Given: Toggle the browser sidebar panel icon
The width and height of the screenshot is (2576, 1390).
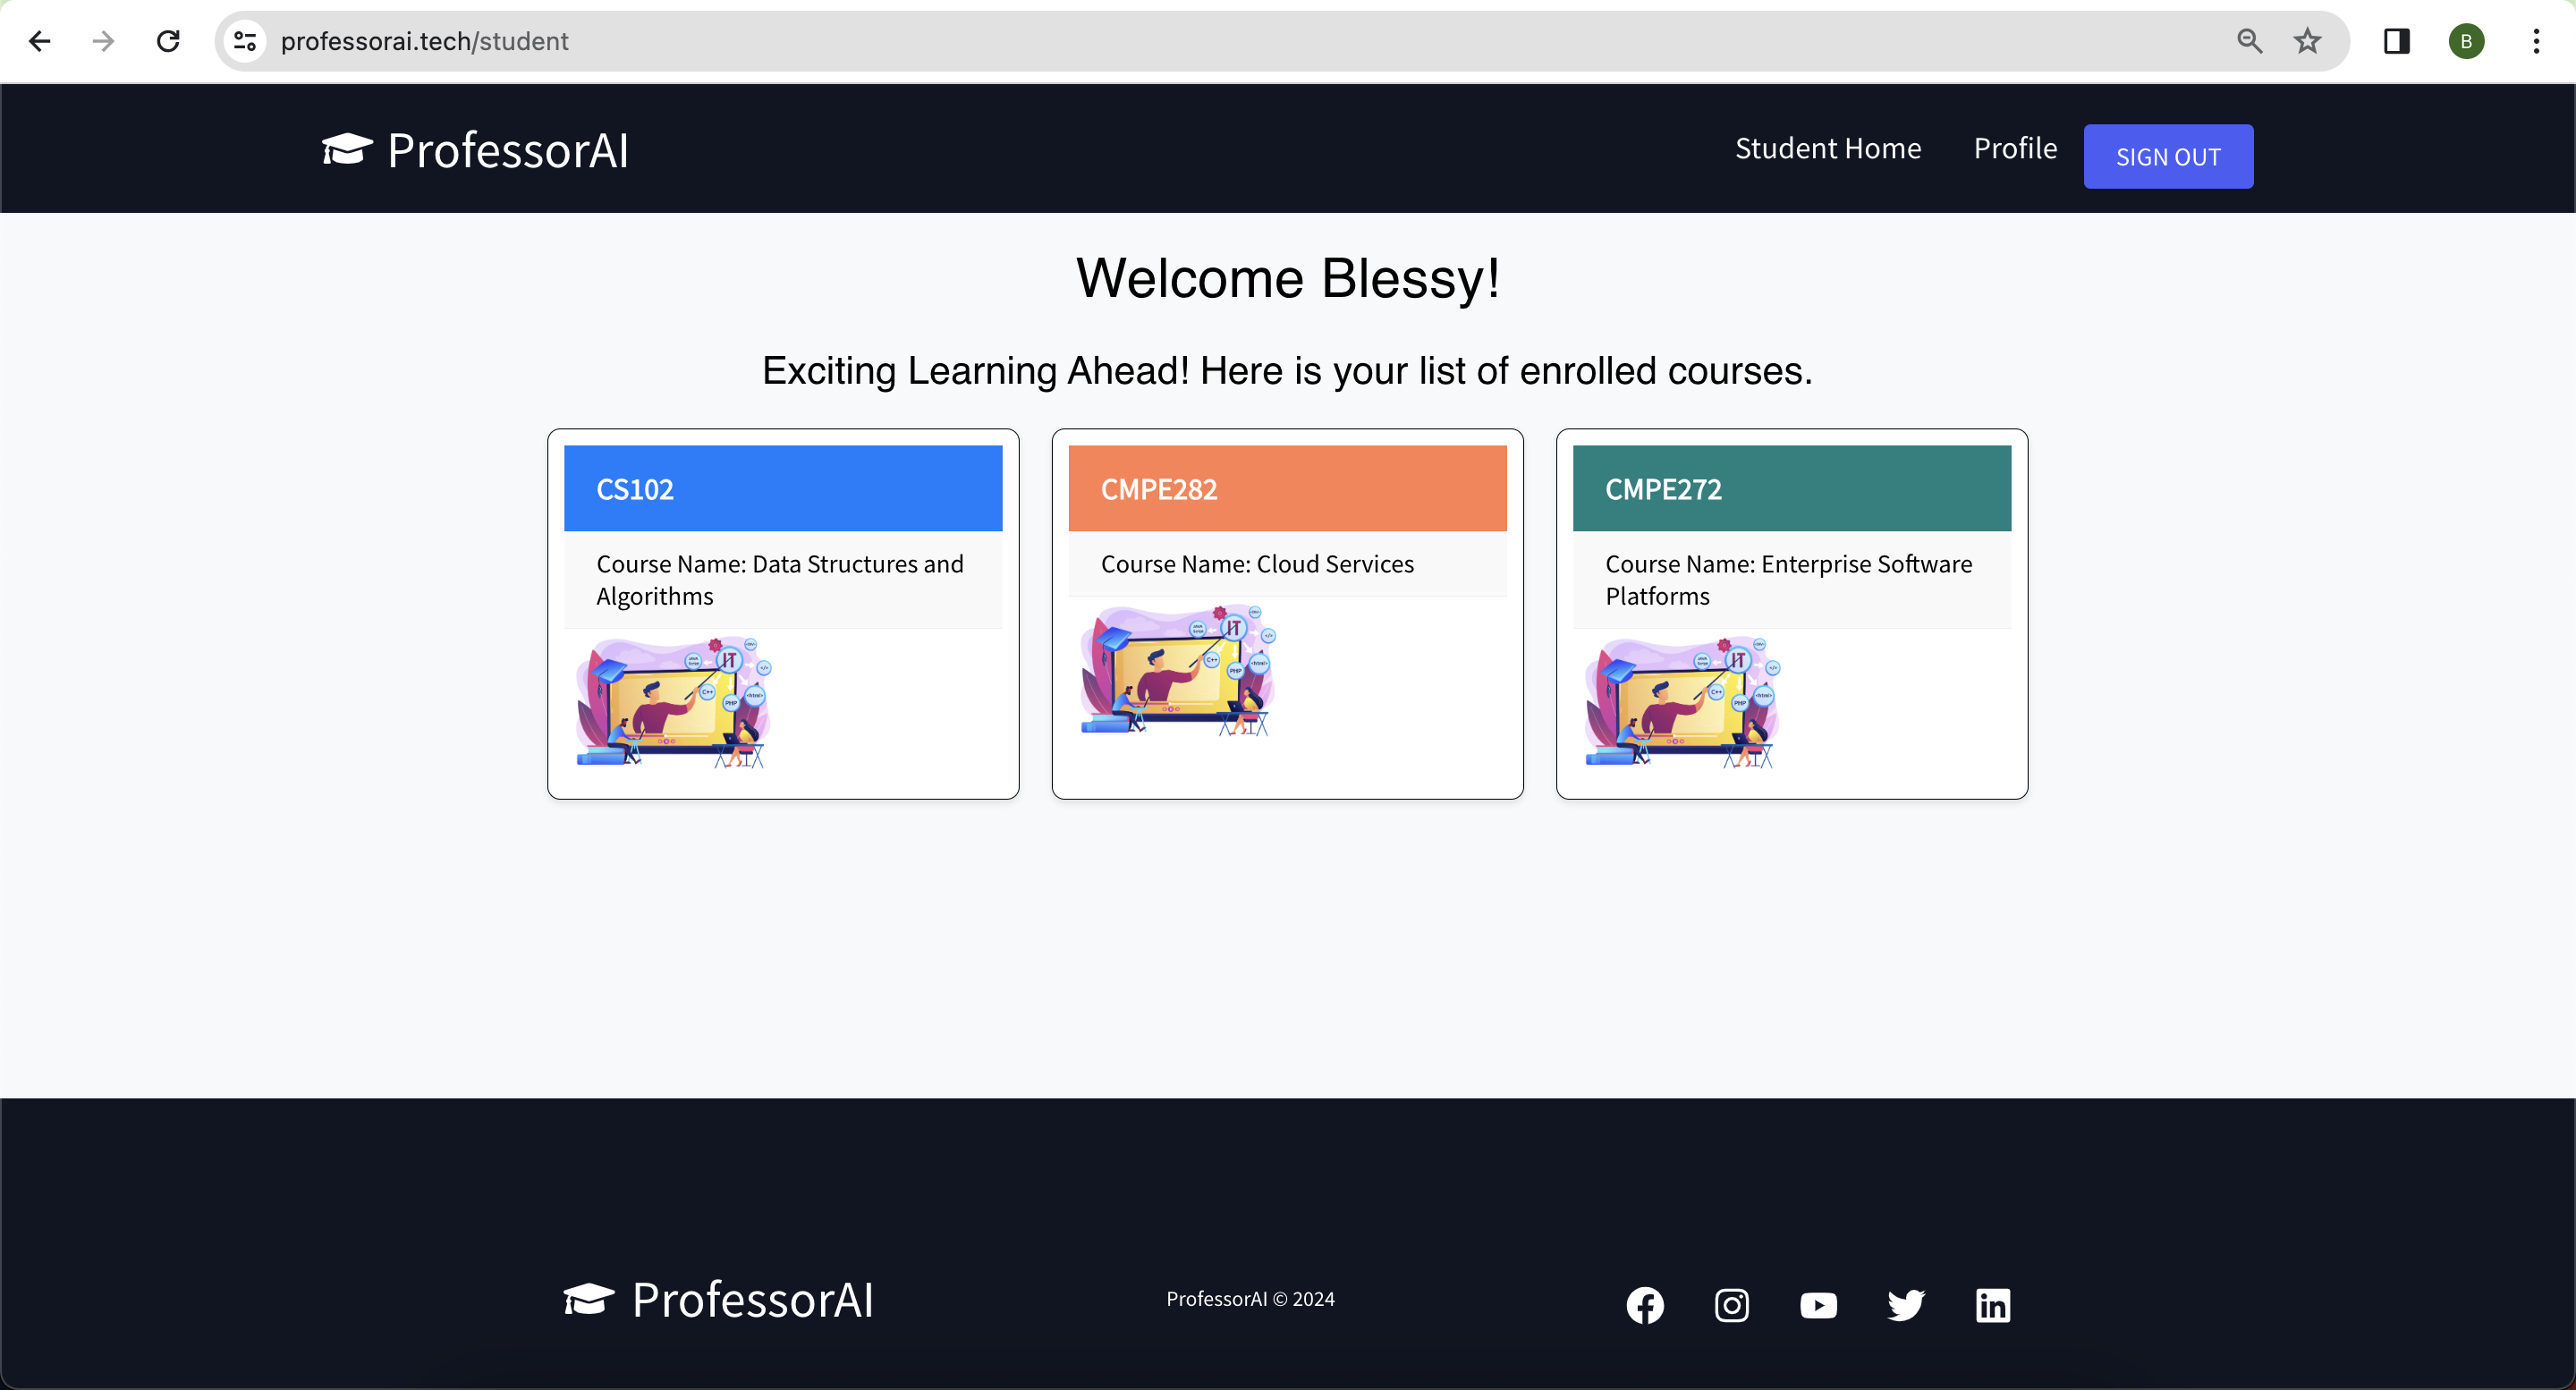Looking at the screenshot, I should 2396,41.
